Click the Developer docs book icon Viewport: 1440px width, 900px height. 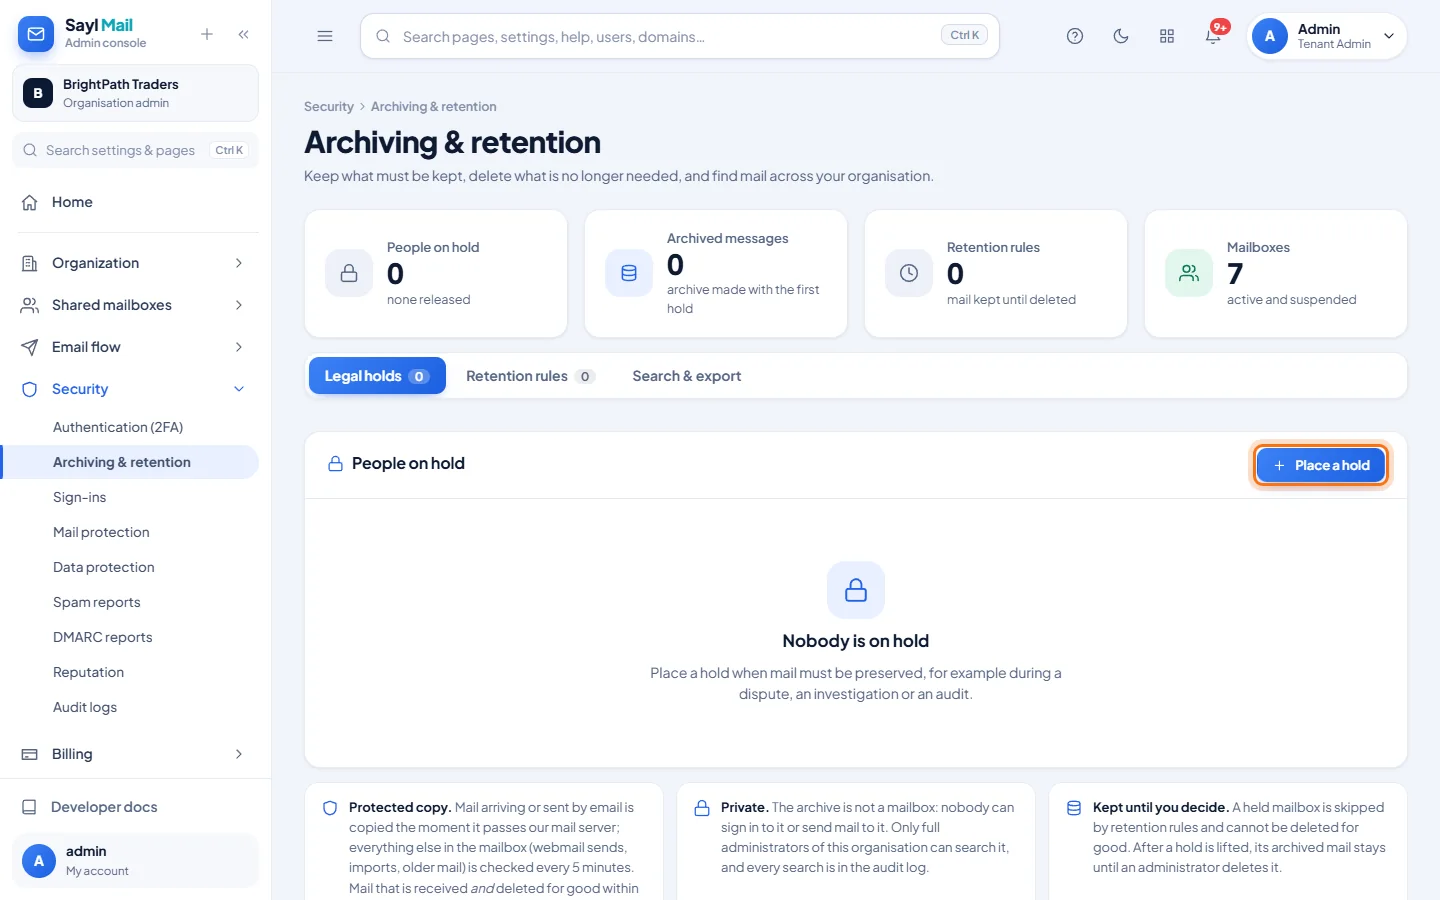[30, 807]
